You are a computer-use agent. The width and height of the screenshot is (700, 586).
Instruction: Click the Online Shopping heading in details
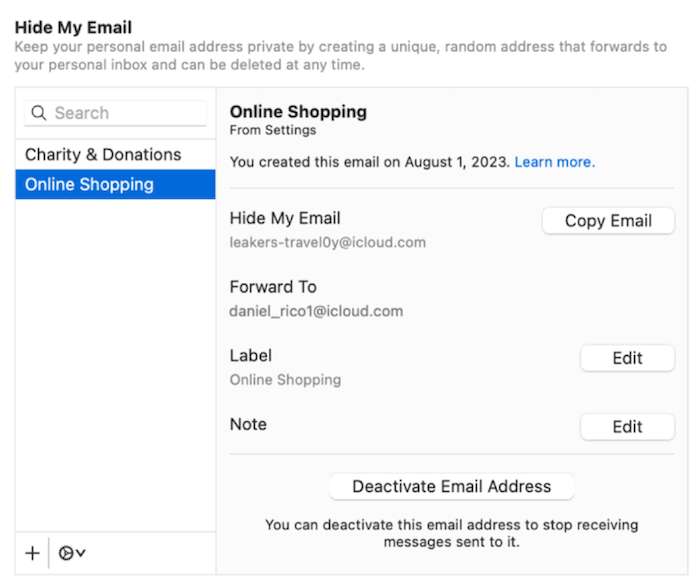[x=298, y=112]
